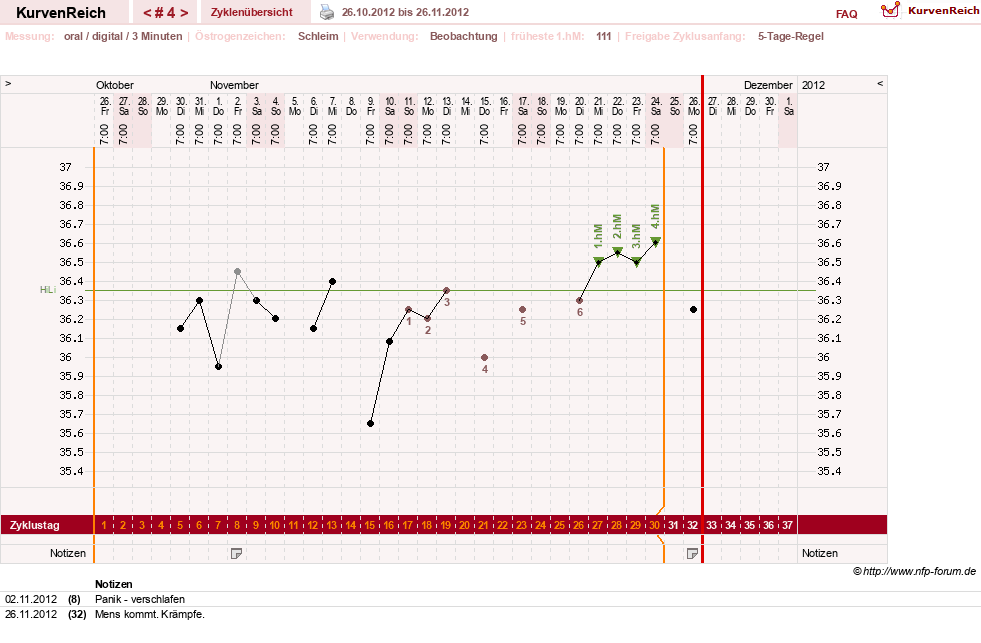Click the 'früheste 1.hM' value 111
The image size is (981, 643).
point(604,36)
